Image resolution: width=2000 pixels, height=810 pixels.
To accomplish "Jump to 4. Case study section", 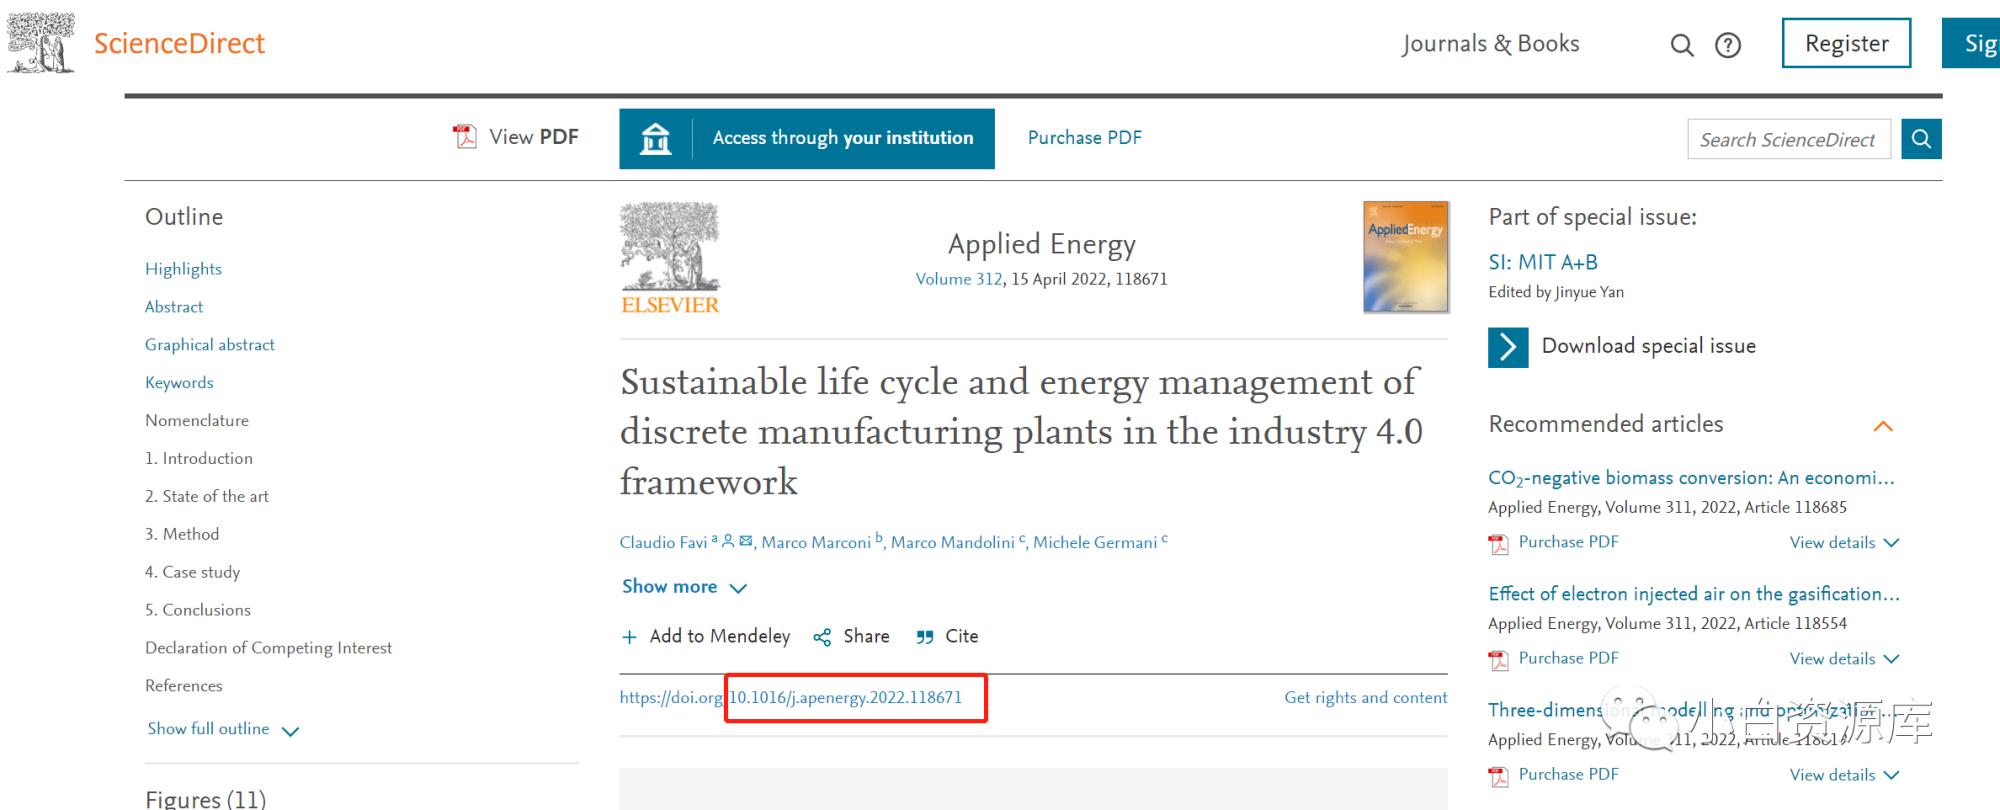I will (x=192, y=573).
